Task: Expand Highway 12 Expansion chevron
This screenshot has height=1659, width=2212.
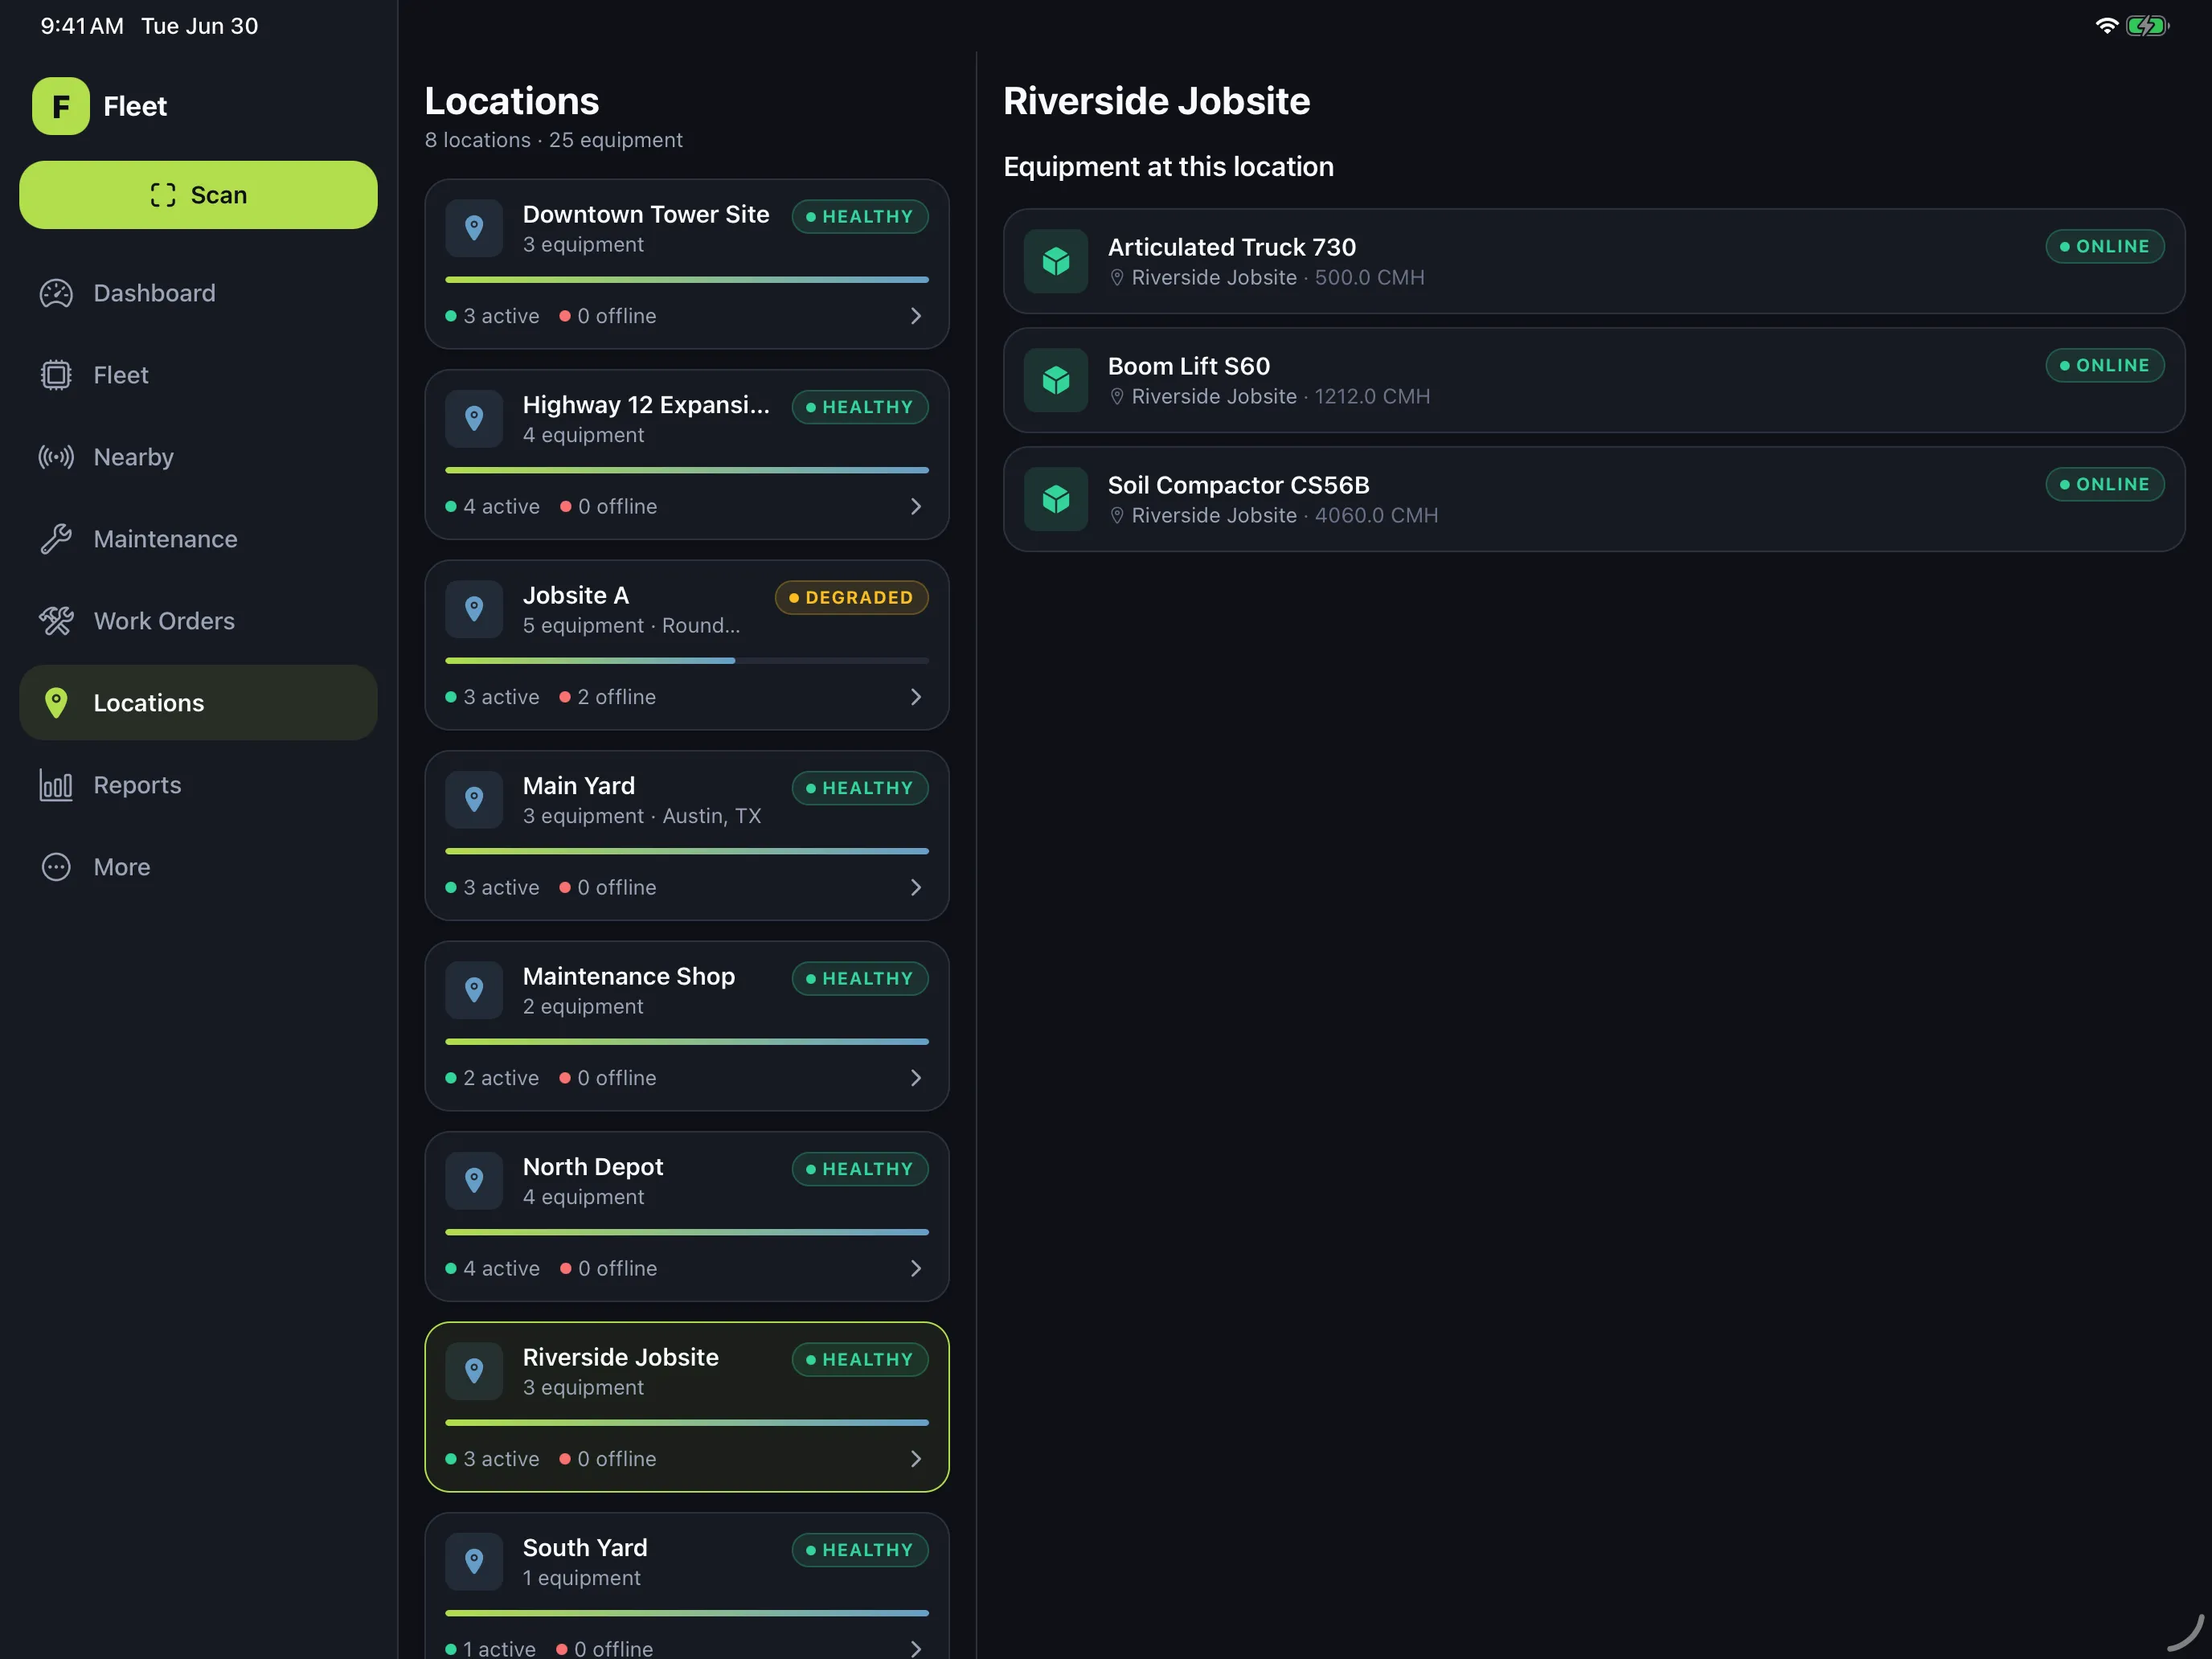Action: [916, 507]
